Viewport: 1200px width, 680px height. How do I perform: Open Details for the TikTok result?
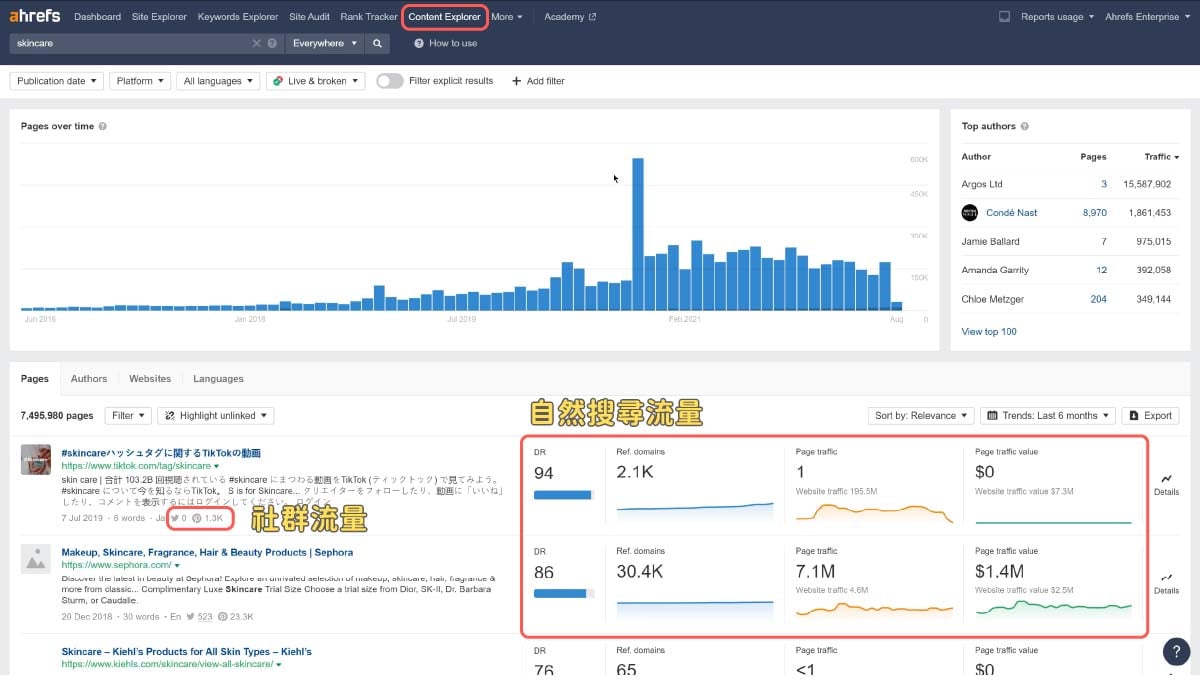click(x=1166, y=484)
